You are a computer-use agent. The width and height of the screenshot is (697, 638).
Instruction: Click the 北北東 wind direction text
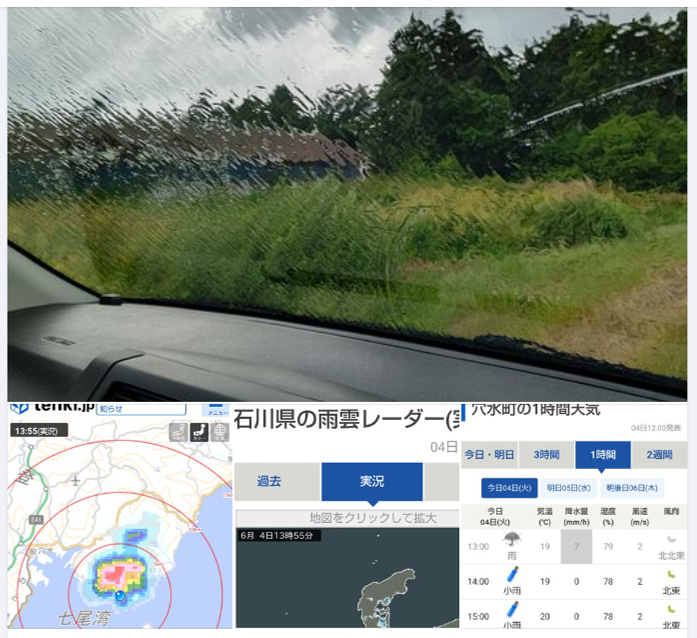click(x=671, y=555)
